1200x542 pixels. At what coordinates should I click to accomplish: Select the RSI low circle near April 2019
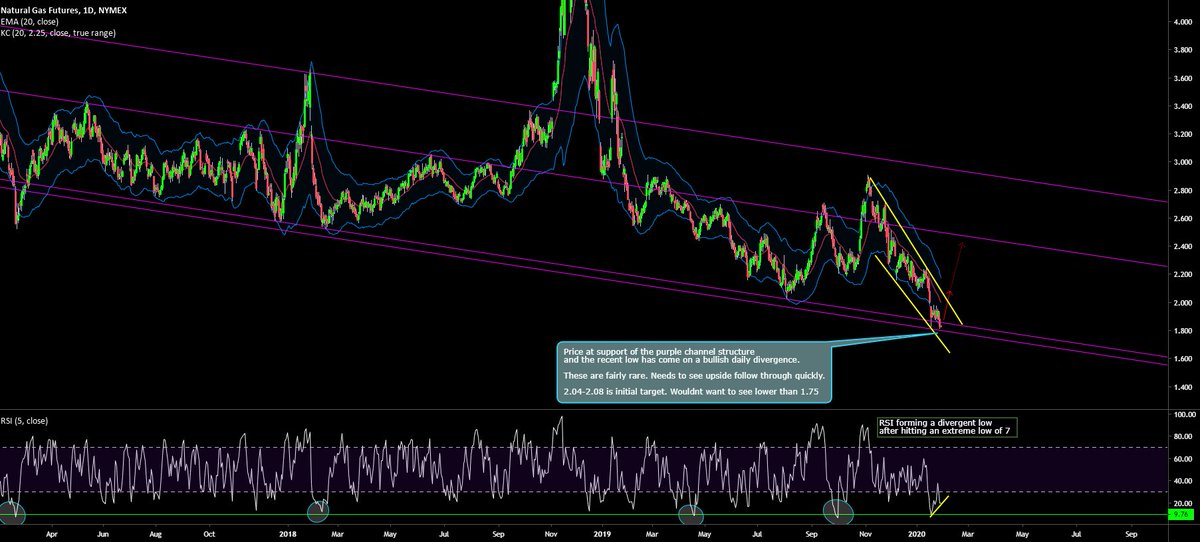690,514
